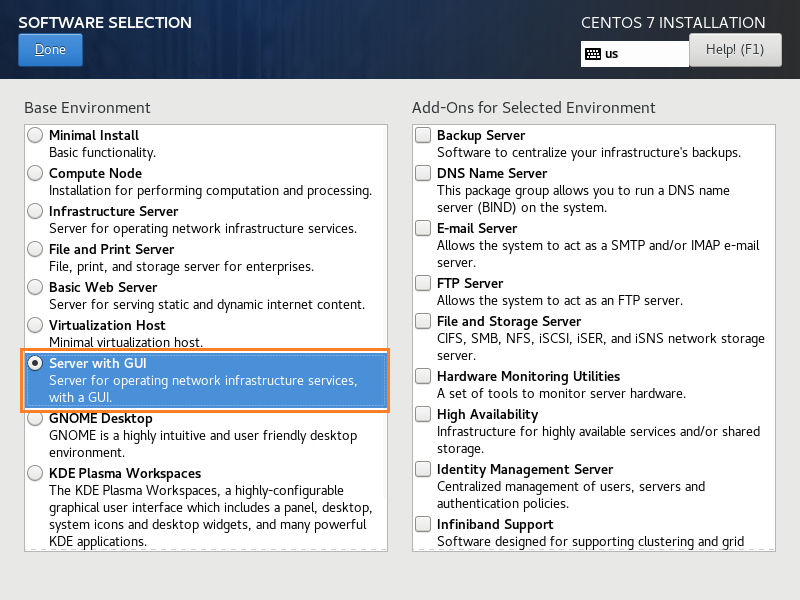The height and width of the screenshot is (600, 800).
Task: Tick the E-mail Server checkbox
Action: pos(423,228)
